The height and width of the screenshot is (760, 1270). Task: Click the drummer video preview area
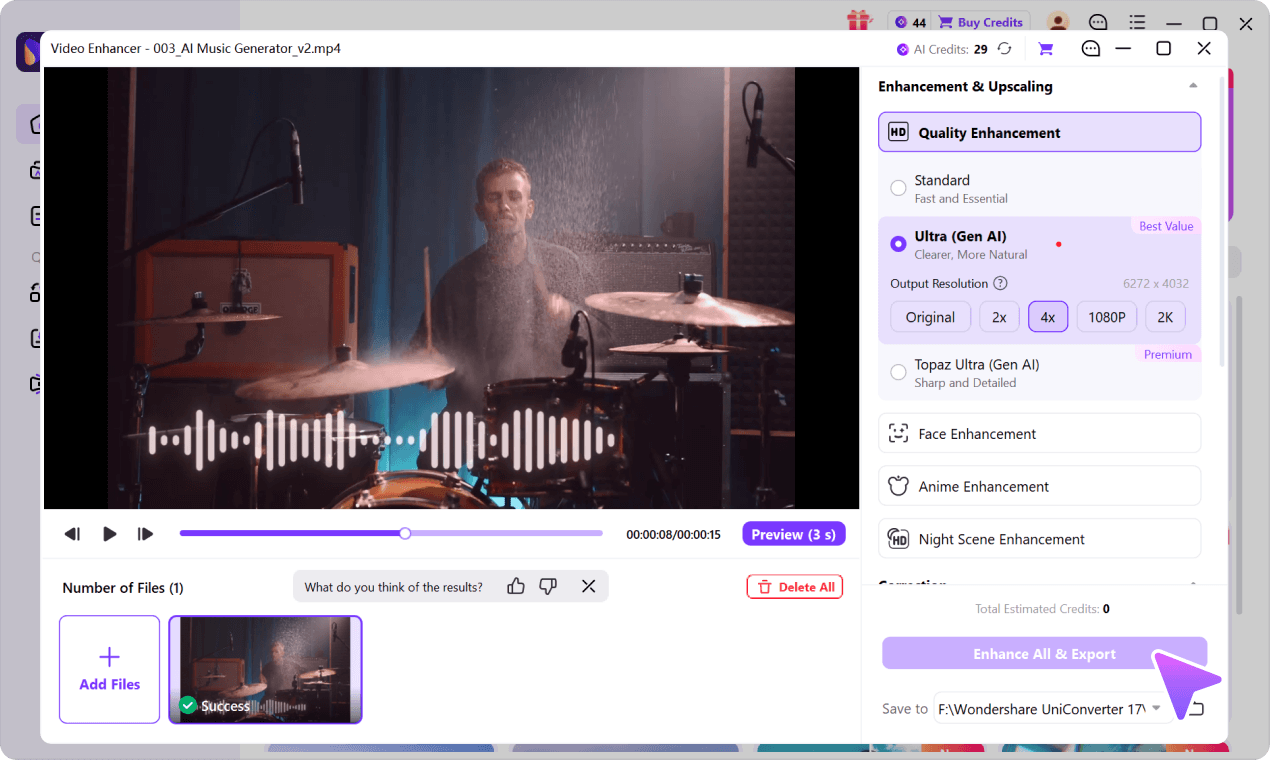(x=451, y=288)
